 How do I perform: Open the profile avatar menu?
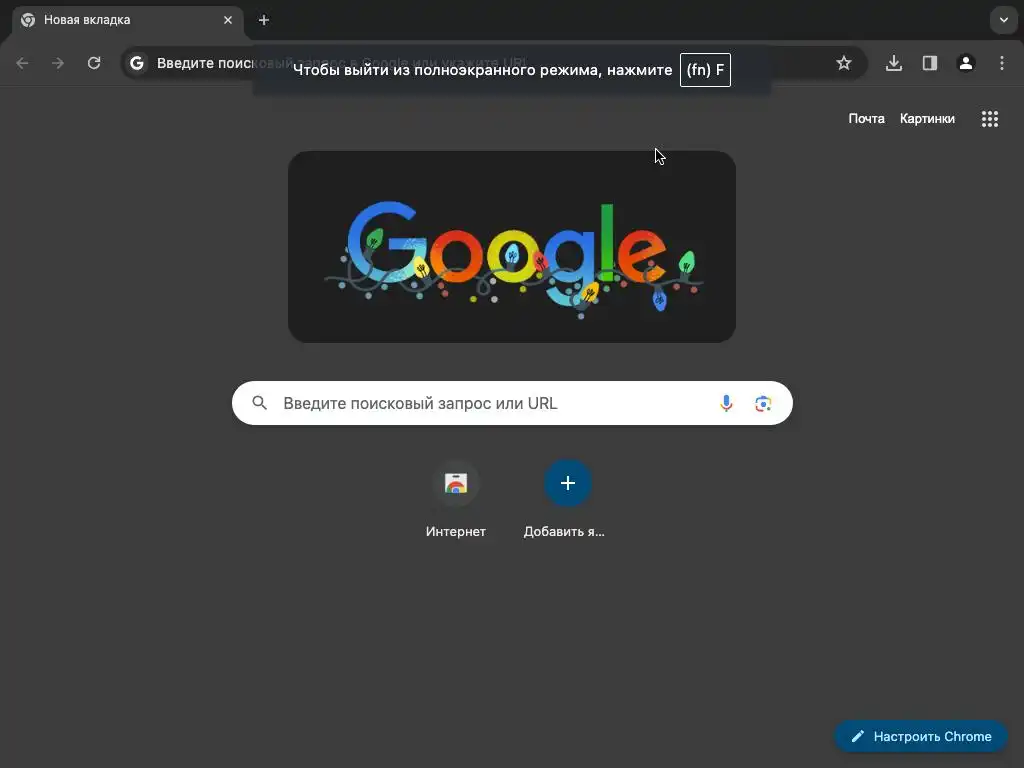click(x=966, y=63)
